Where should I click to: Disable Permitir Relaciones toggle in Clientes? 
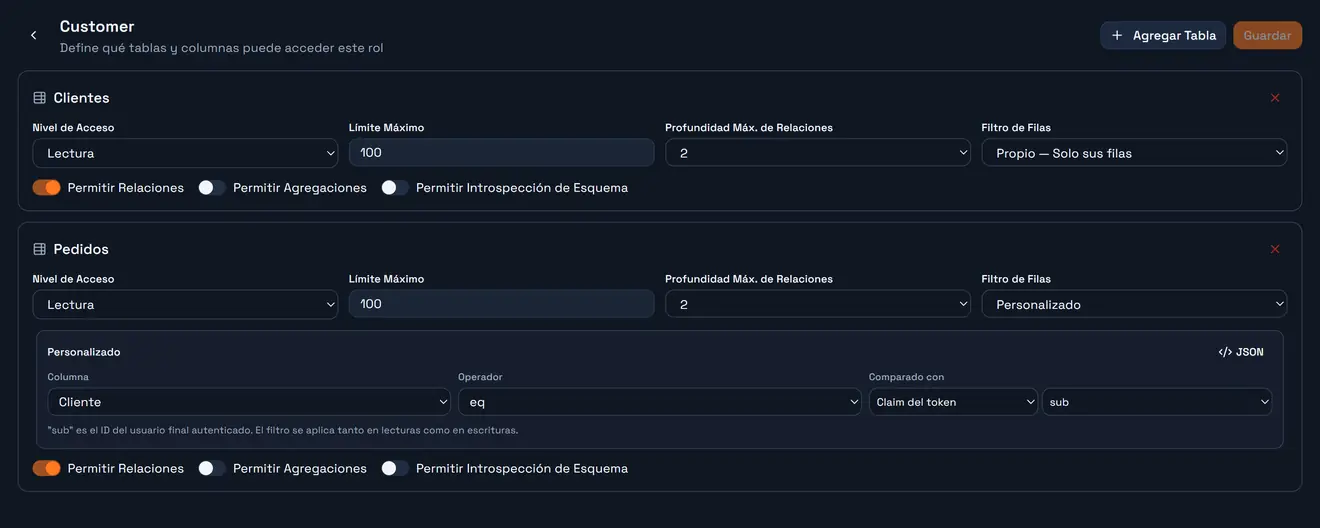[47, 187]
